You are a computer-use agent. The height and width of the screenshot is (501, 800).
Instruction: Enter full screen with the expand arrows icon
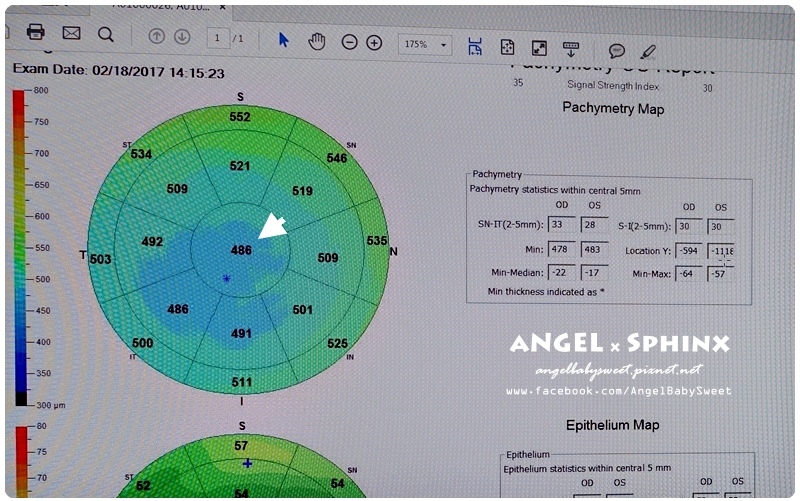539,48
